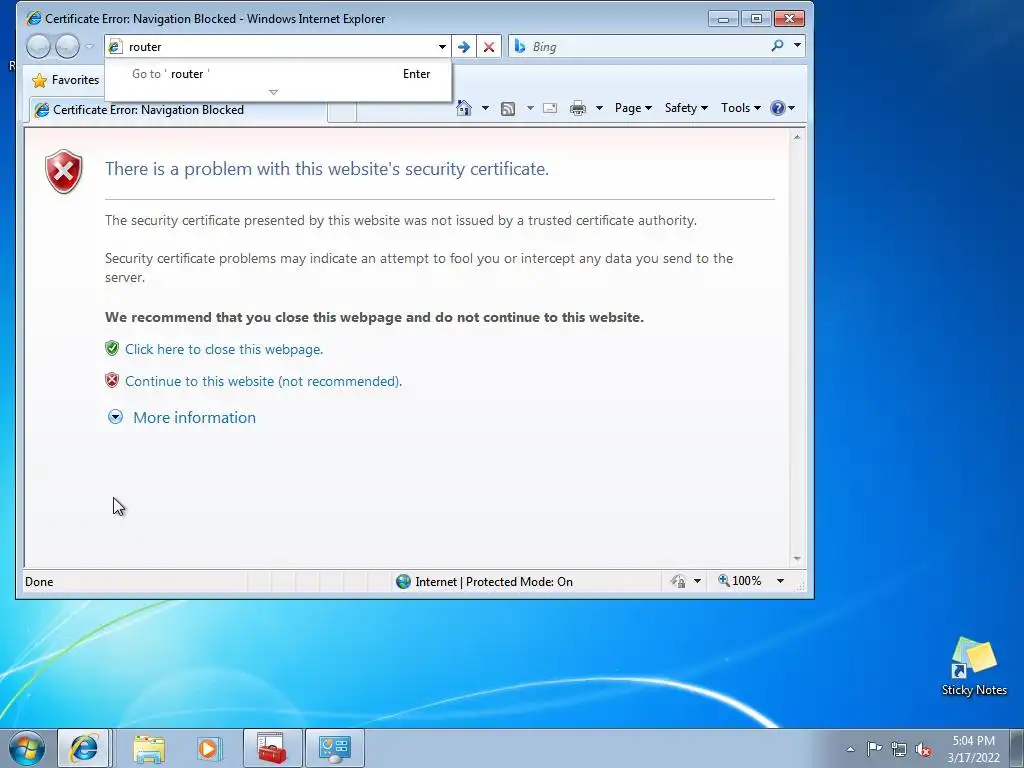Click the Forward navigation button
The image size is (1024, 768).
point(67,46)
